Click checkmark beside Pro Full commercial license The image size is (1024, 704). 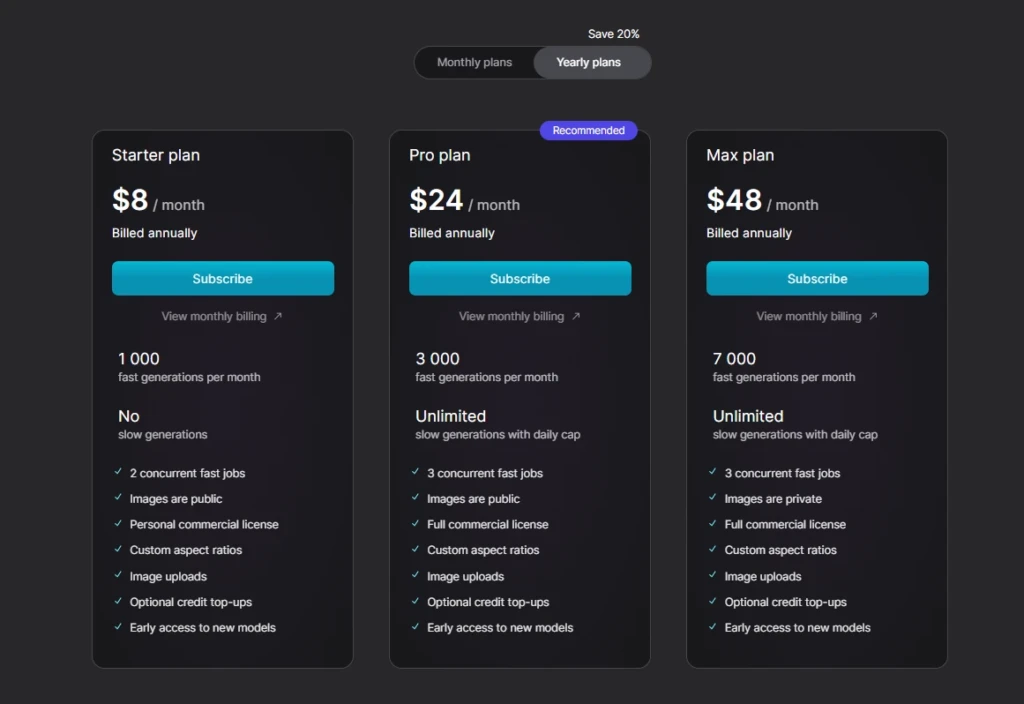click(415, 523)
